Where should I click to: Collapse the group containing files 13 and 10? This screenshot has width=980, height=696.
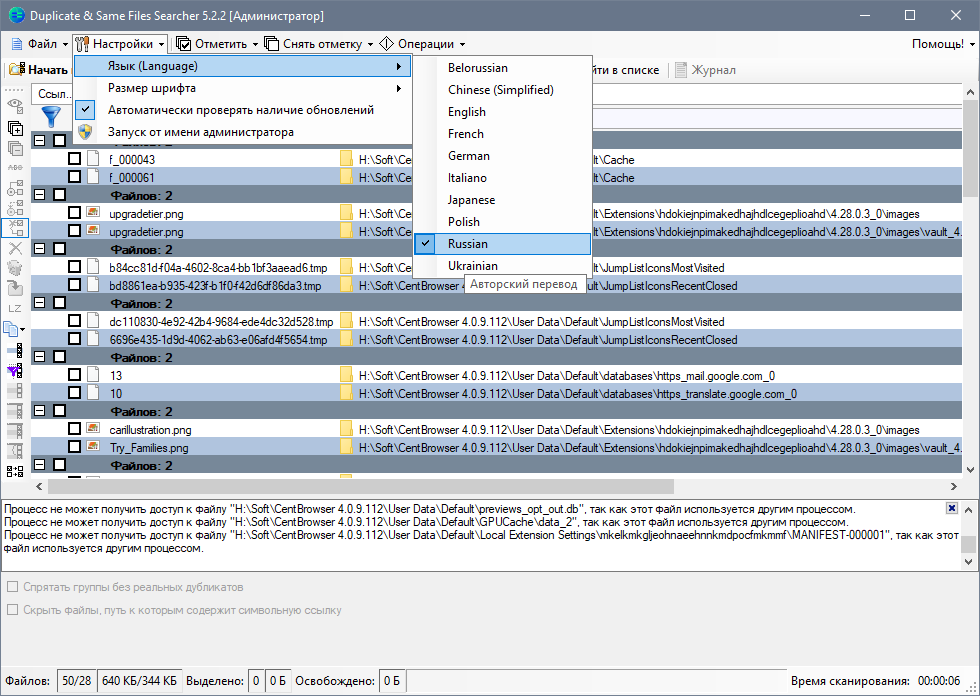[x=39, y=357]
